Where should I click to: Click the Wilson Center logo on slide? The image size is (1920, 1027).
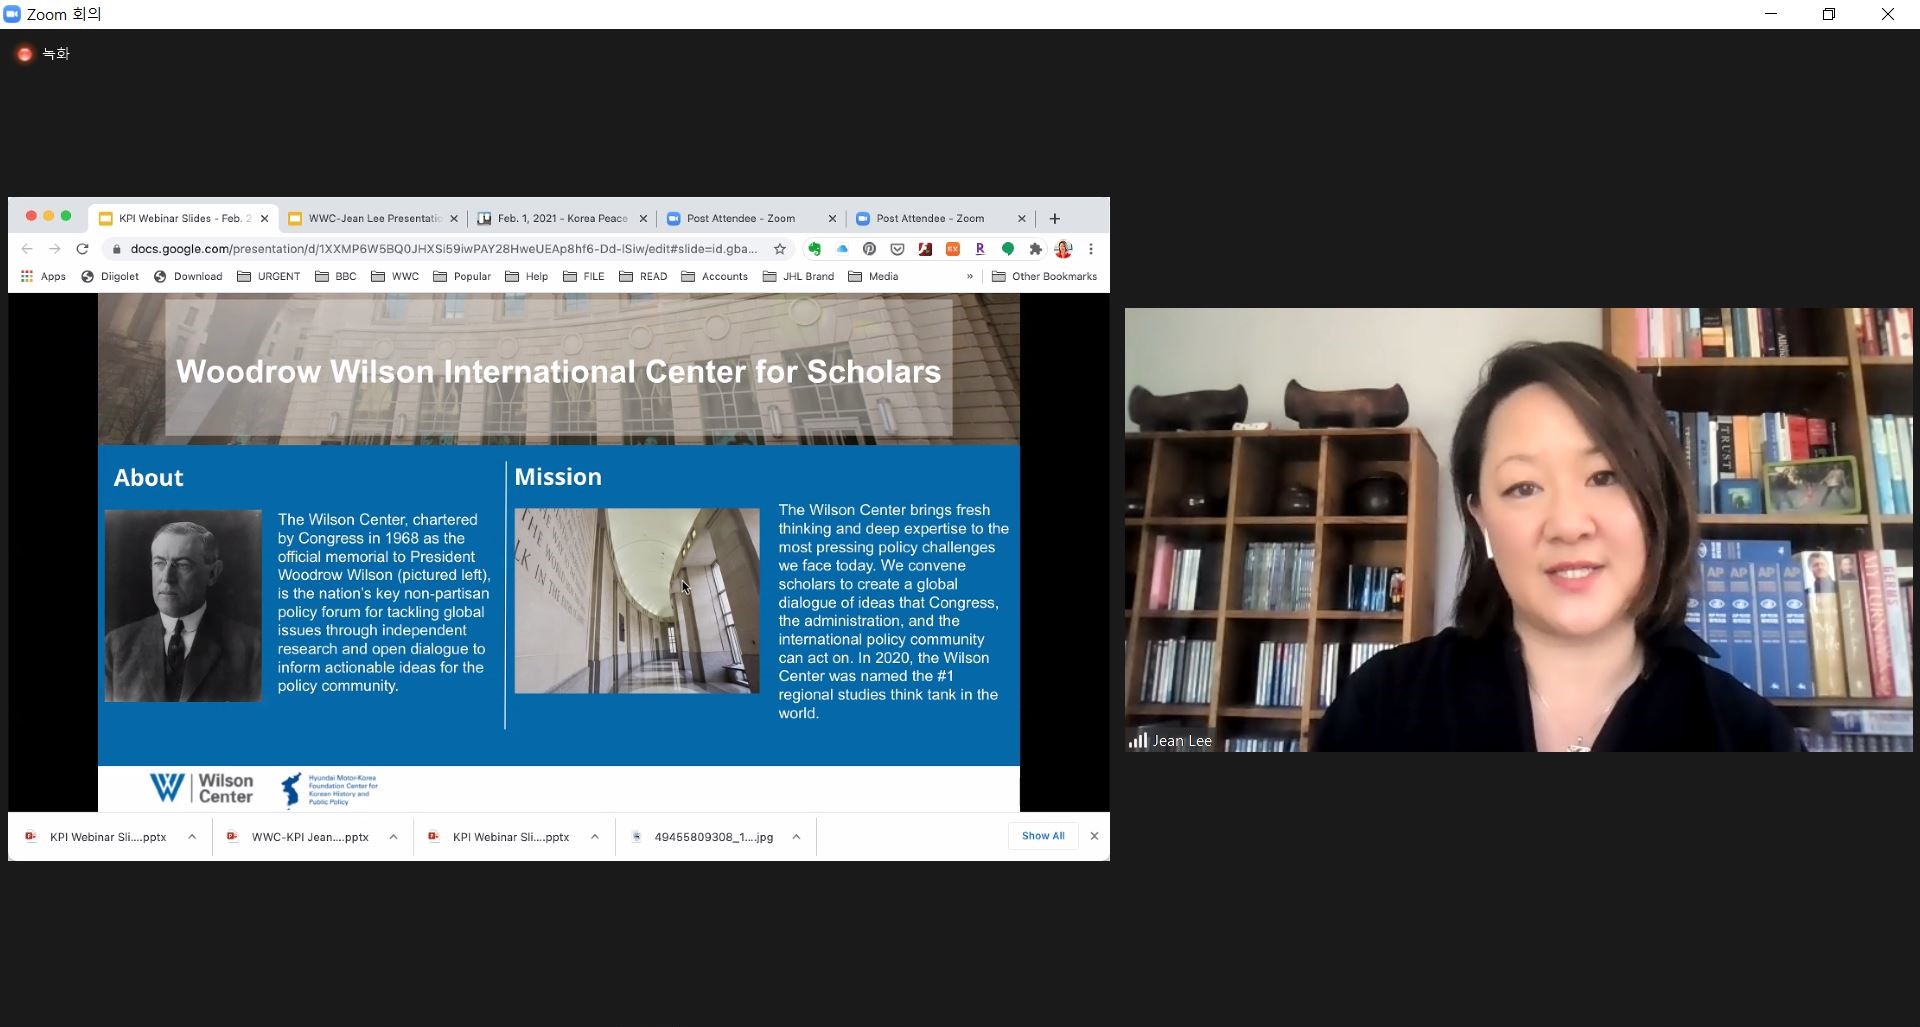tap(201, 788)
